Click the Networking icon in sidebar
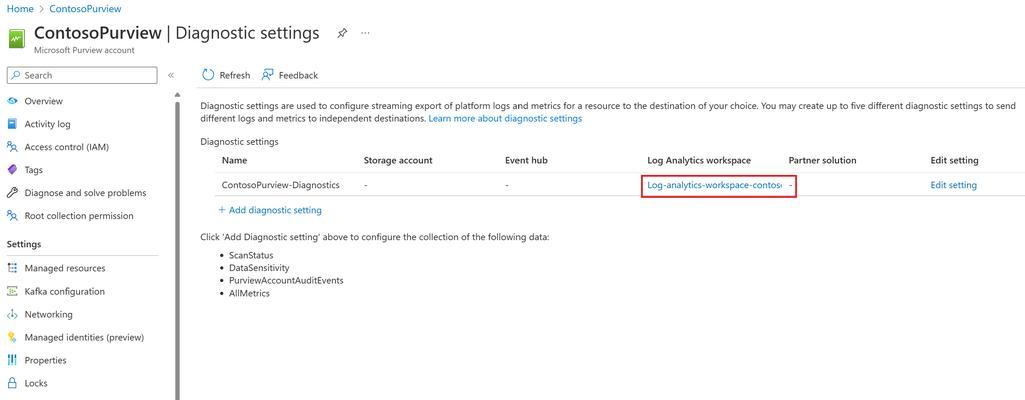The height and width of the screenshot is (400, 1025). coord(12,314)
